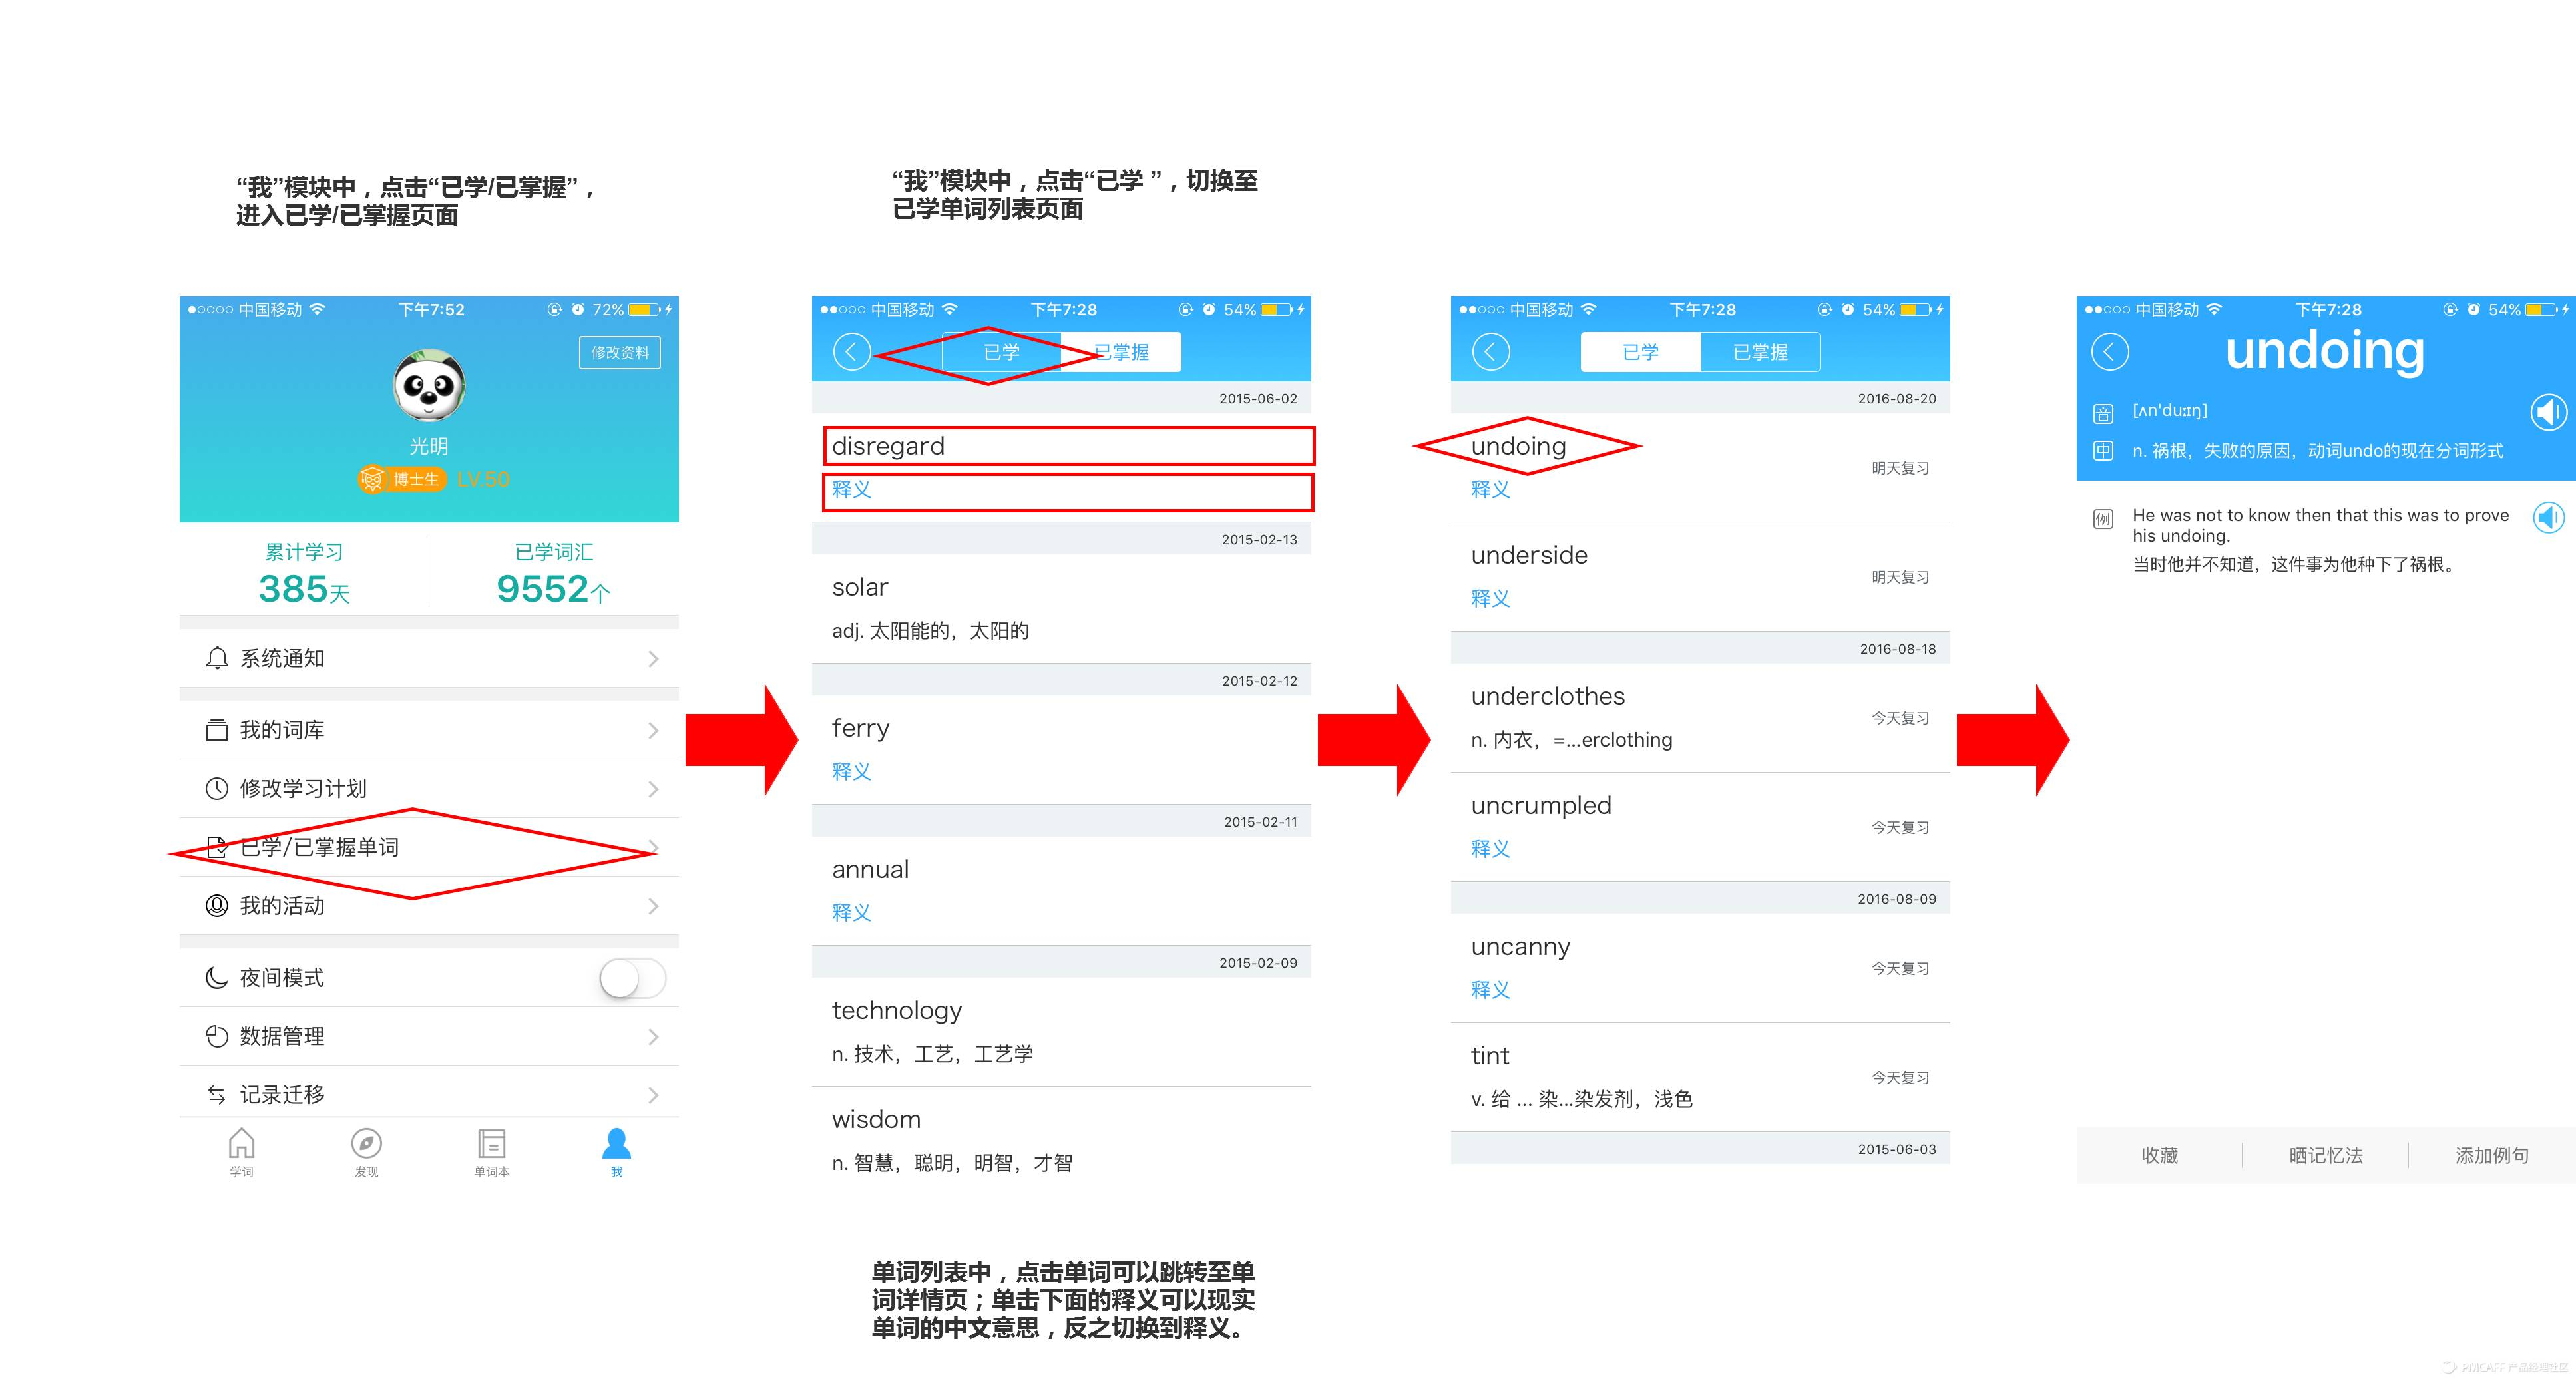Toggle the 夜间模式 night mode switch

click(x=632, y=978)
